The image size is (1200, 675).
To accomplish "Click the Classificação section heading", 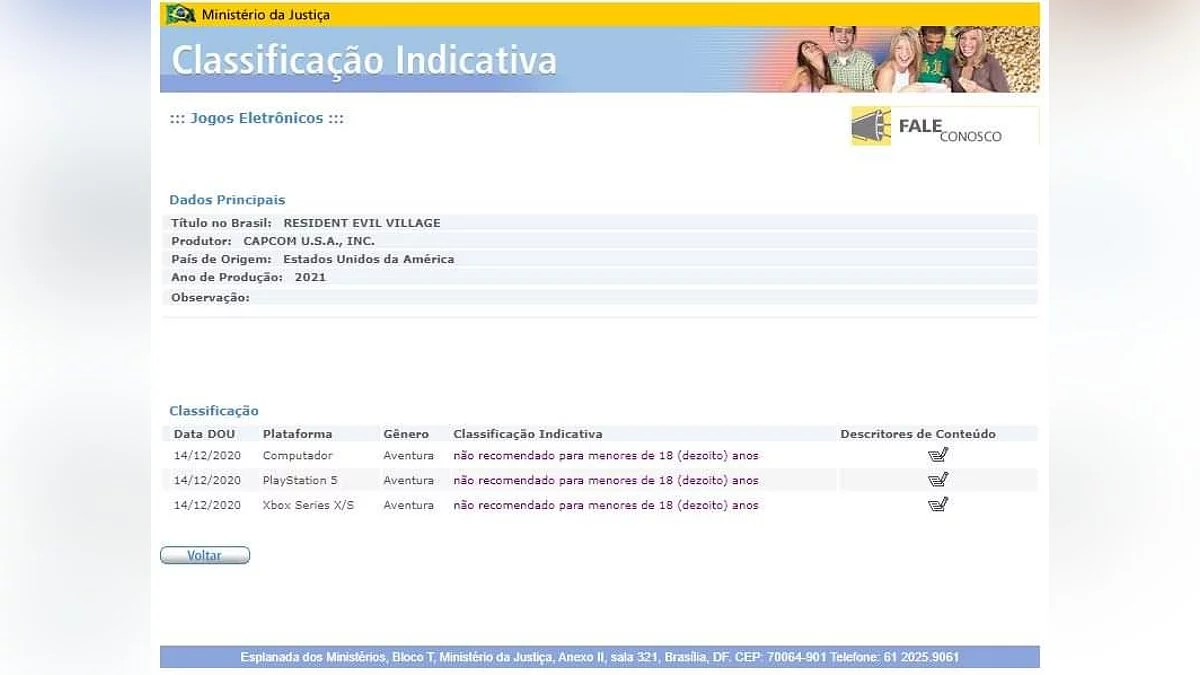I will (x=214, y=411).
